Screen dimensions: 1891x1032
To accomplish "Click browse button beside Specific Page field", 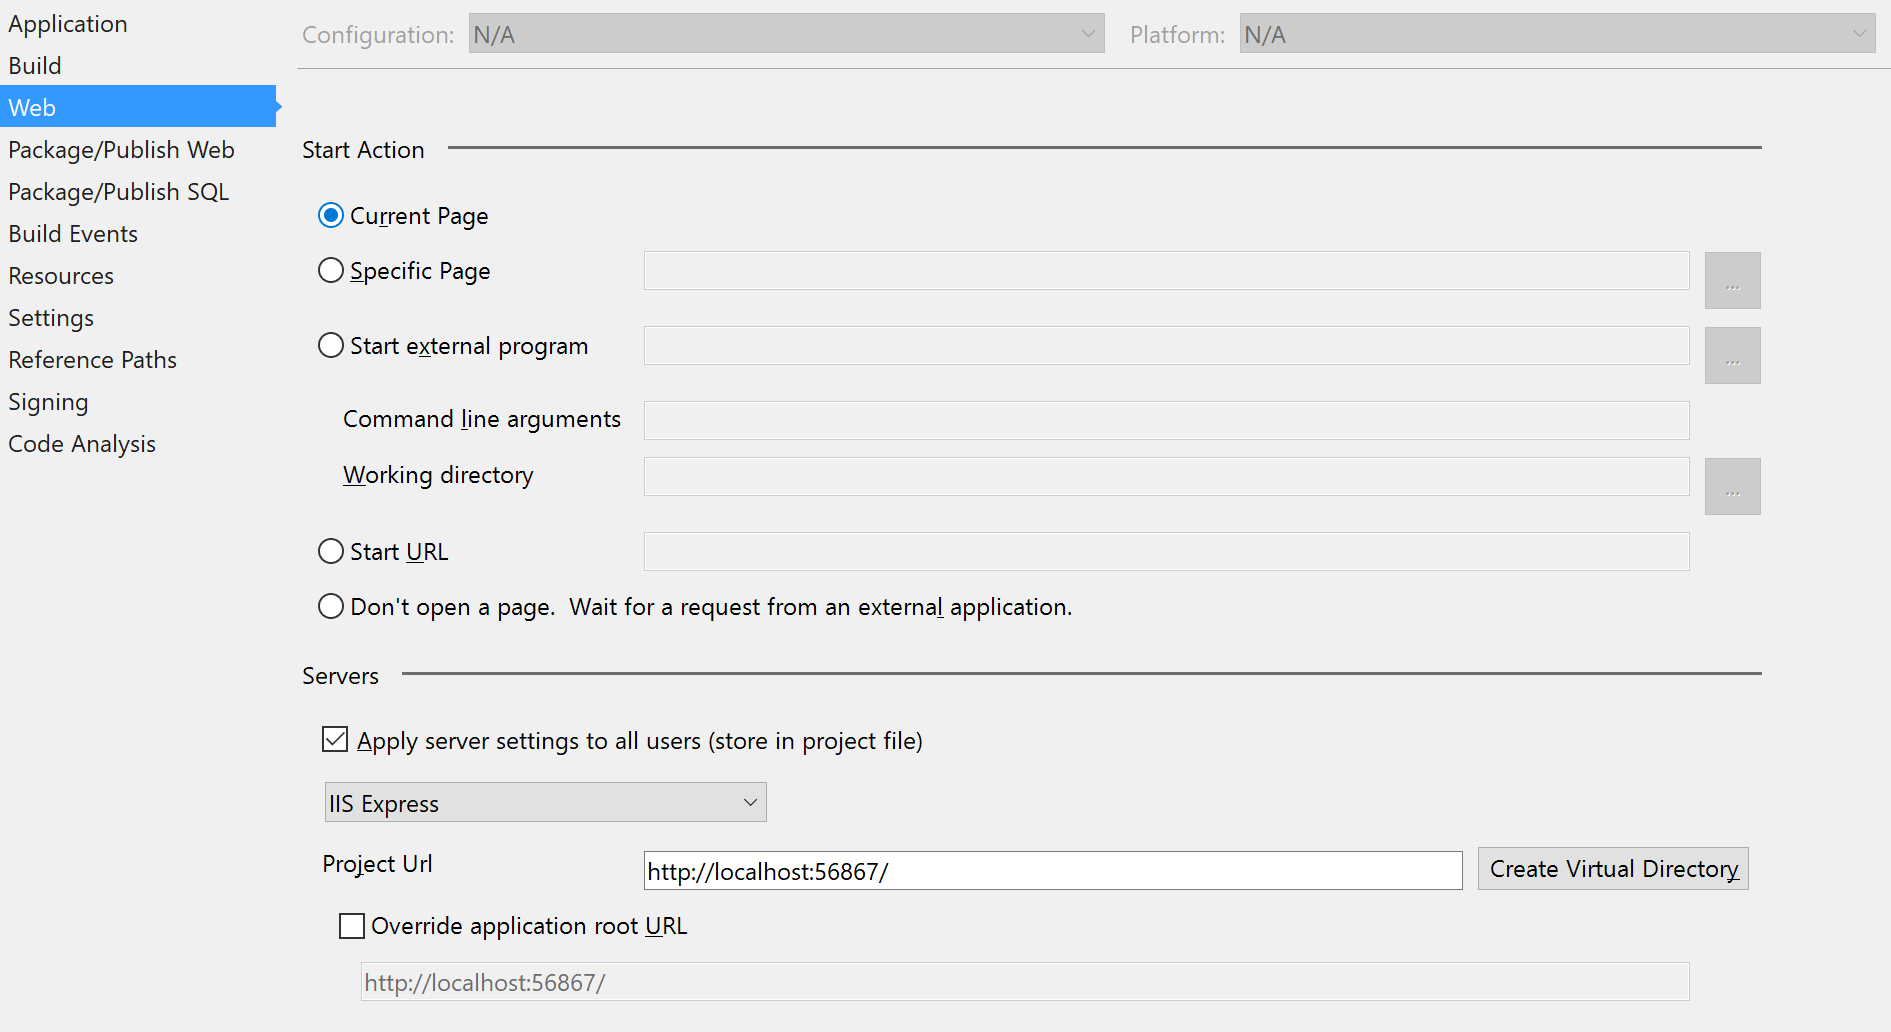I will coord(1732,281).
